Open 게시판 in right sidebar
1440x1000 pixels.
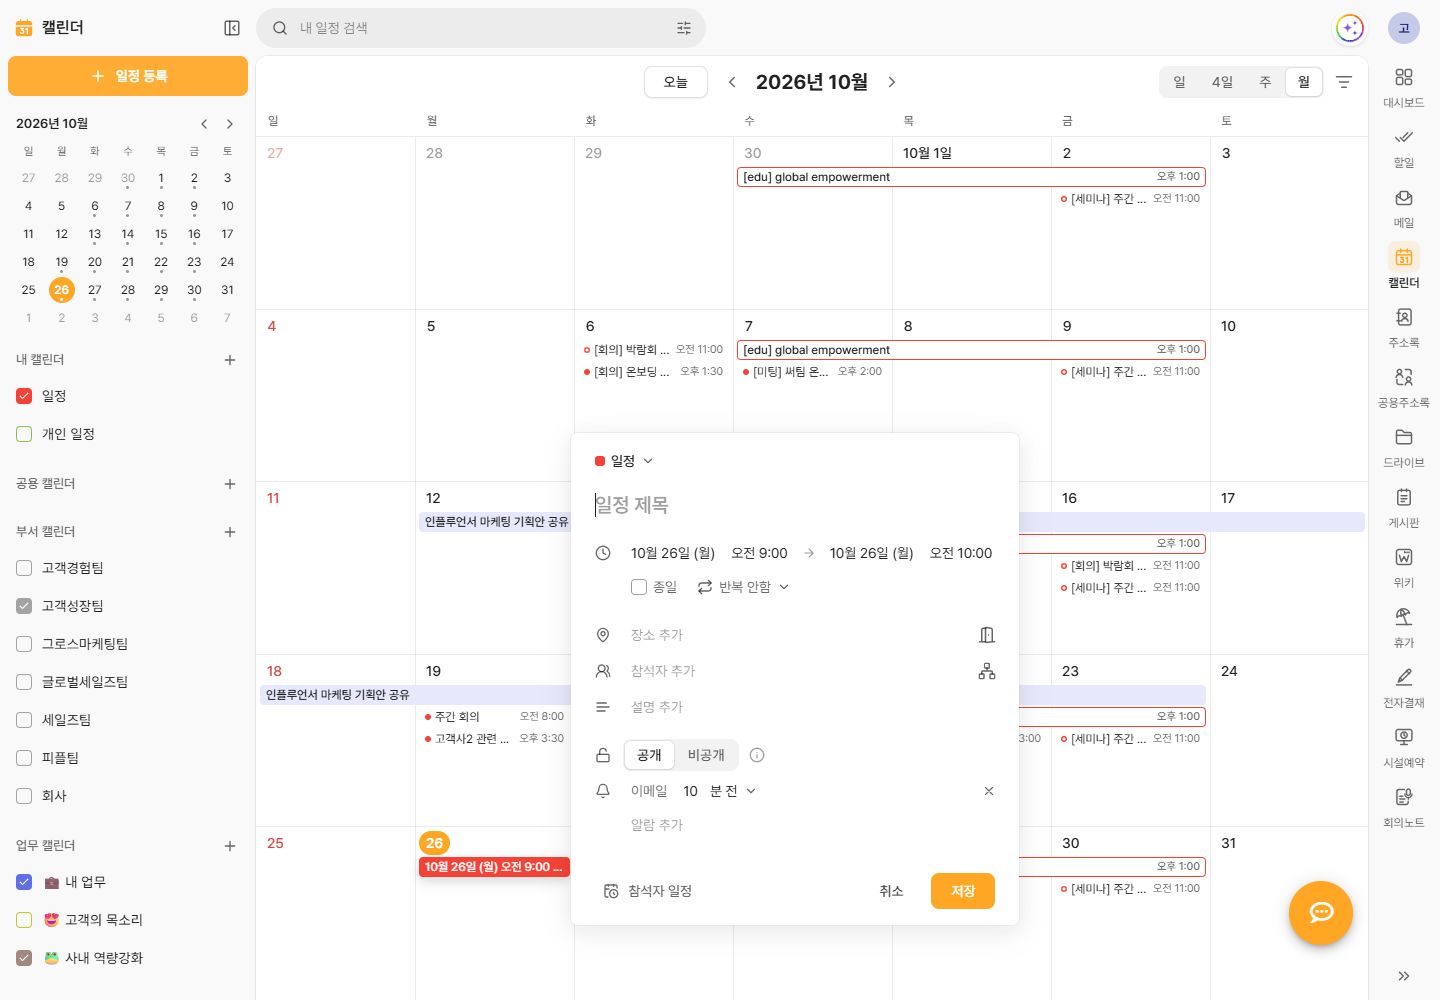click(x=1404, y=507)
